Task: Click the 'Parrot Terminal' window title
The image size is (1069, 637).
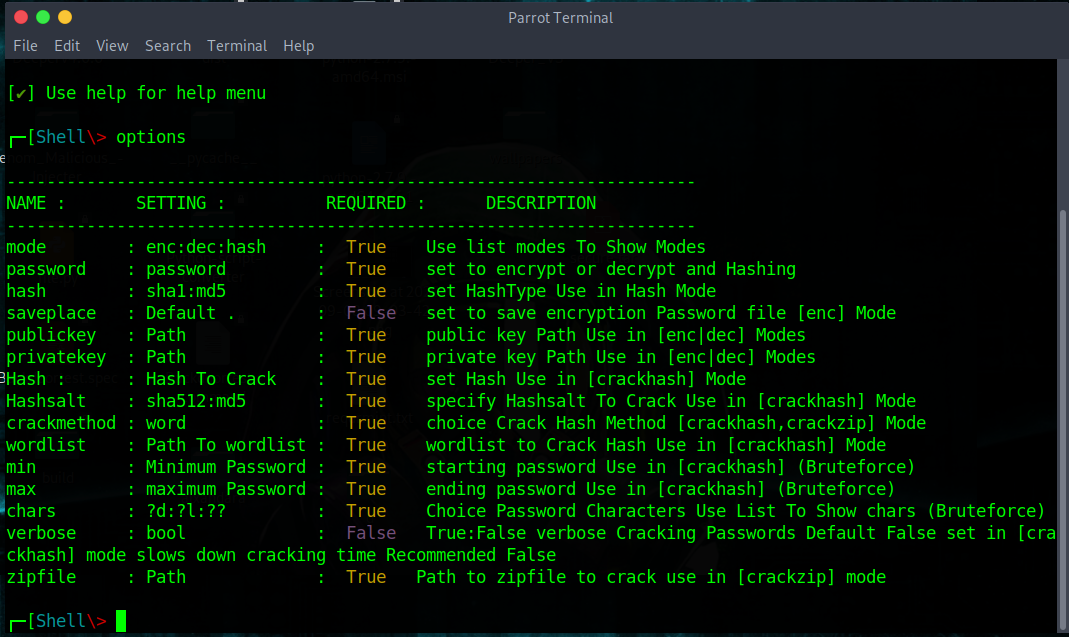Action: pos(560,18)
